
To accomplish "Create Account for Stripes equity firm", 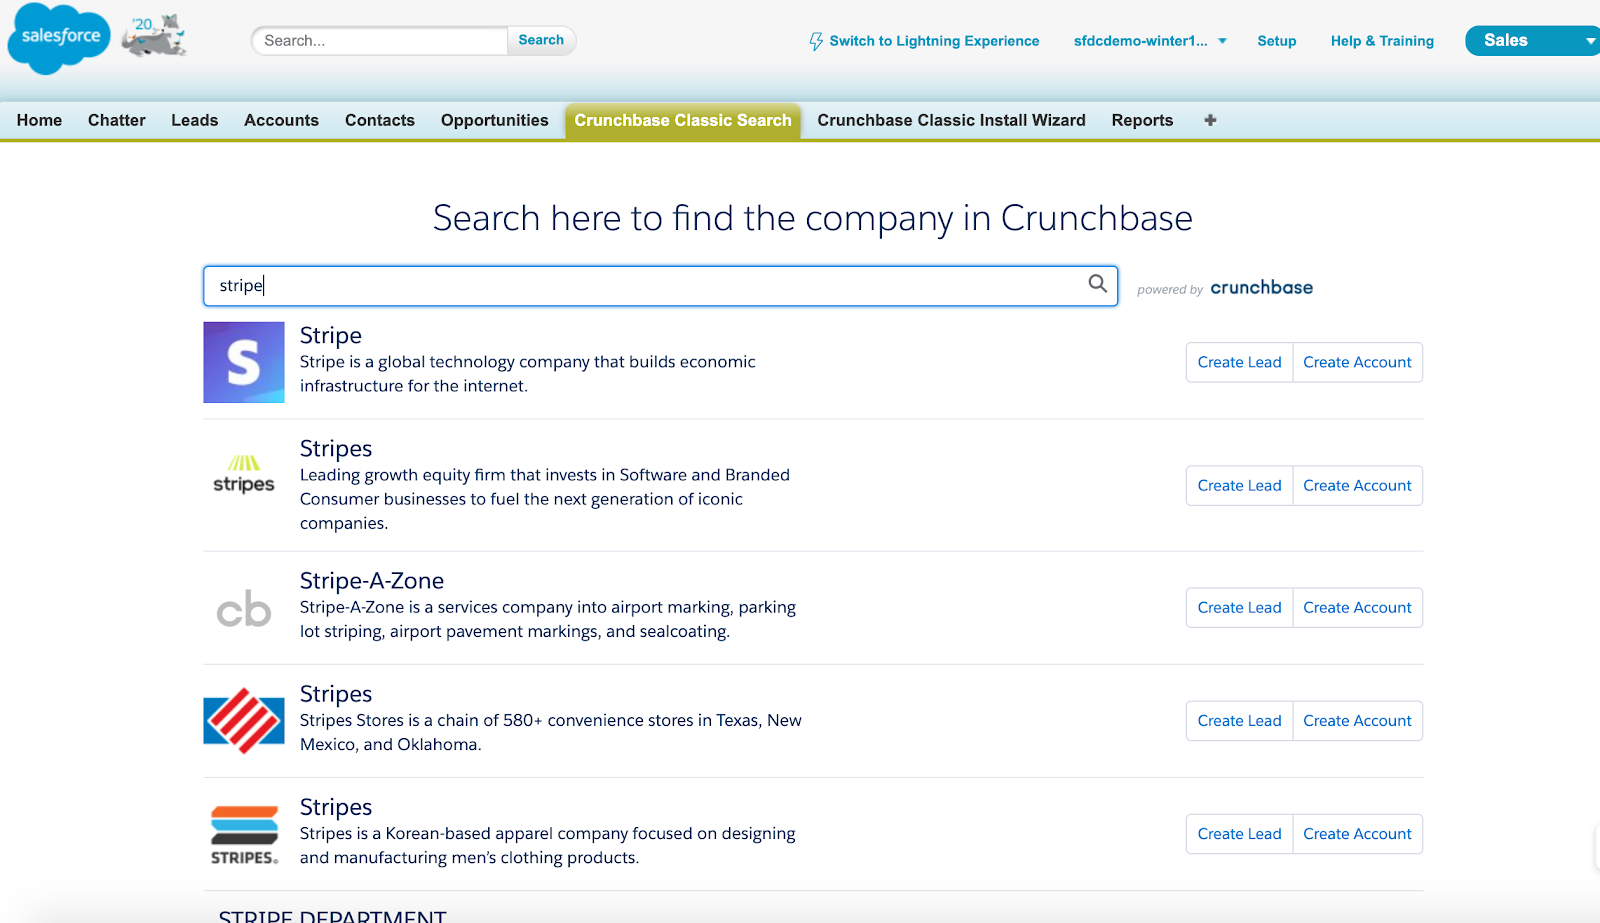I will [1357, 486].
